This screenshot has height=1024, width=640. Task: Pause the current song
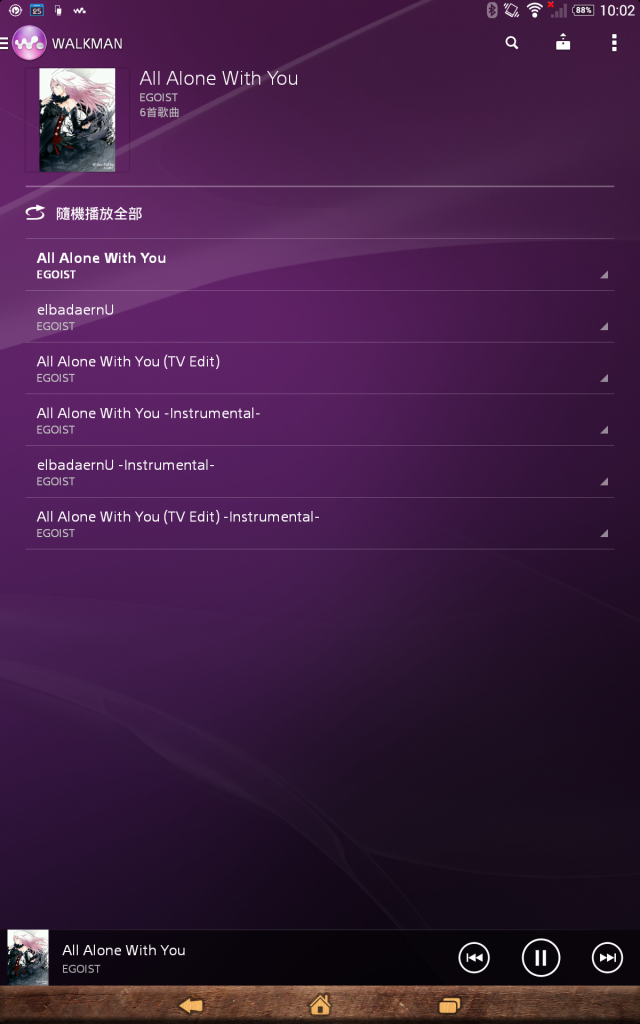tap(541, 957)
